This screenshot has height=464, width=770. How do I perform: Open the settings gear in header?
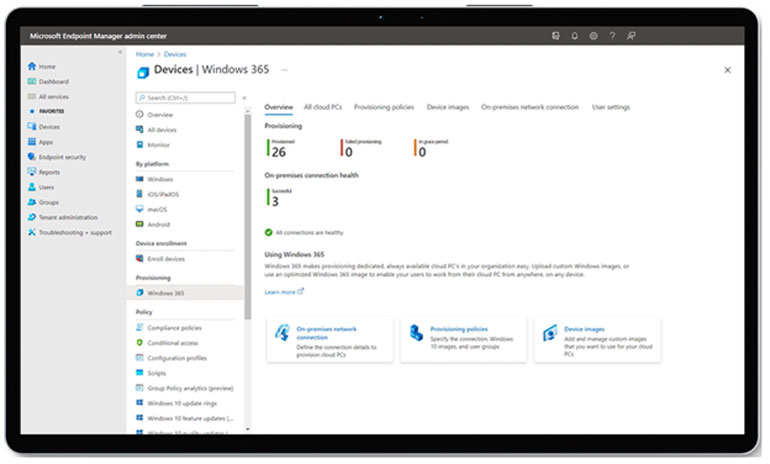click(593, 36)
